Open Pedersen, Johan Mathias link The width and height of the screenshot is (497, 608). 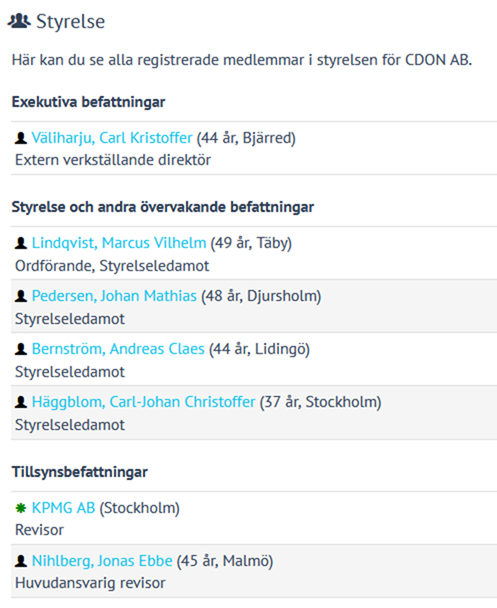click(114, 296)
